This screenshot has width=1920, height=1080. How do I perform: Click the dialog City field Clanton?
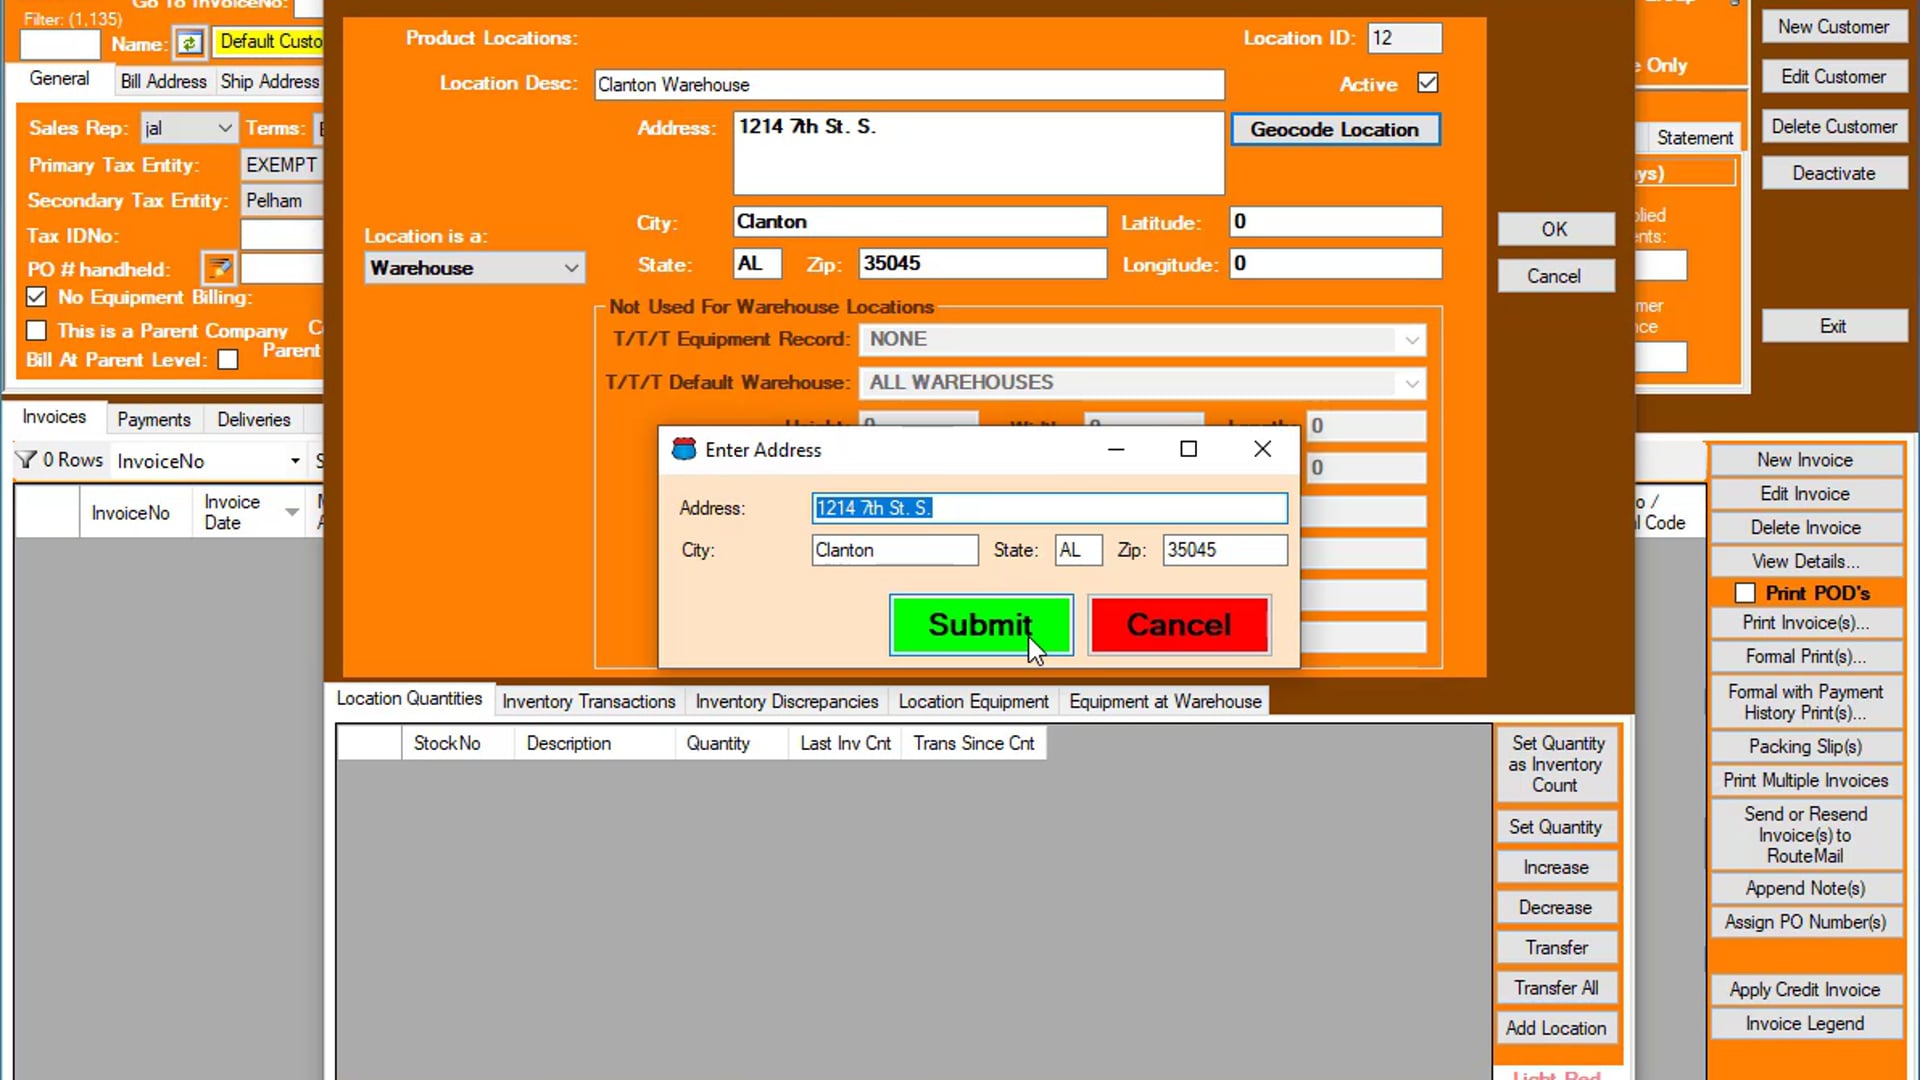tap(895, 550)
